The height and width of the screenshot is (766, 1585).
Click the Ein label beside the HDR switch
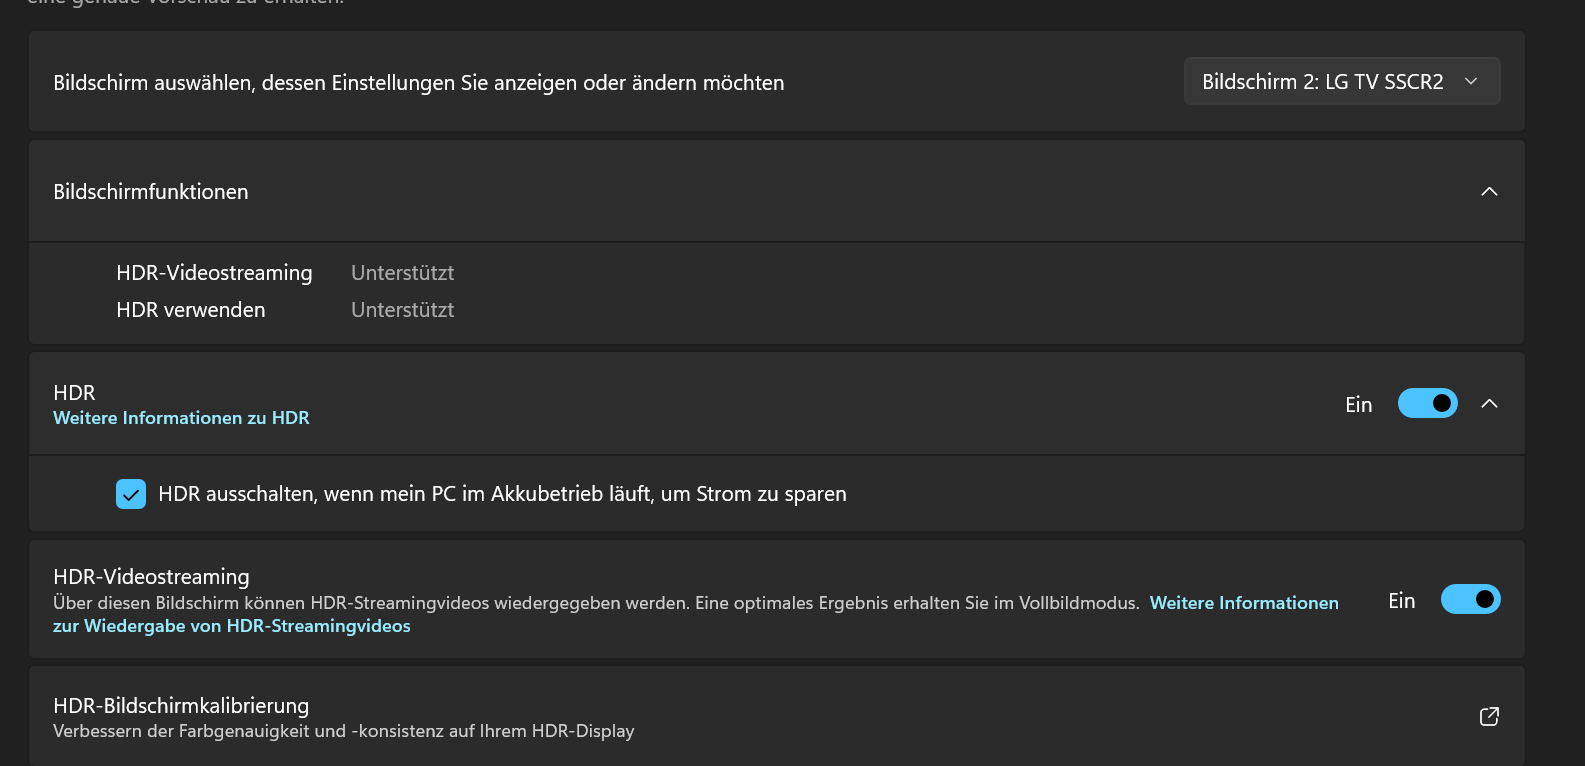pos(1358,404)
